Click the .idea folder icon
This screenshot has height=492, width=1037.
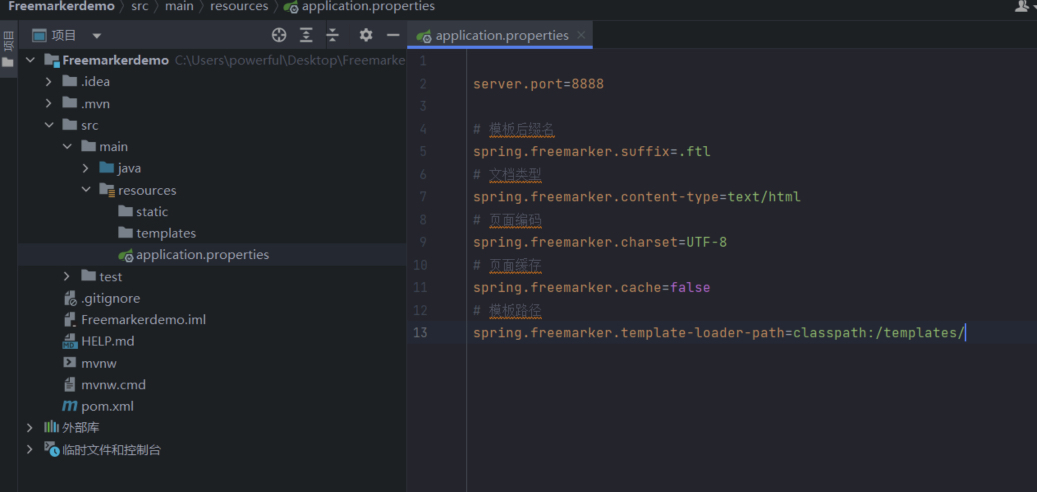[69, 81]
